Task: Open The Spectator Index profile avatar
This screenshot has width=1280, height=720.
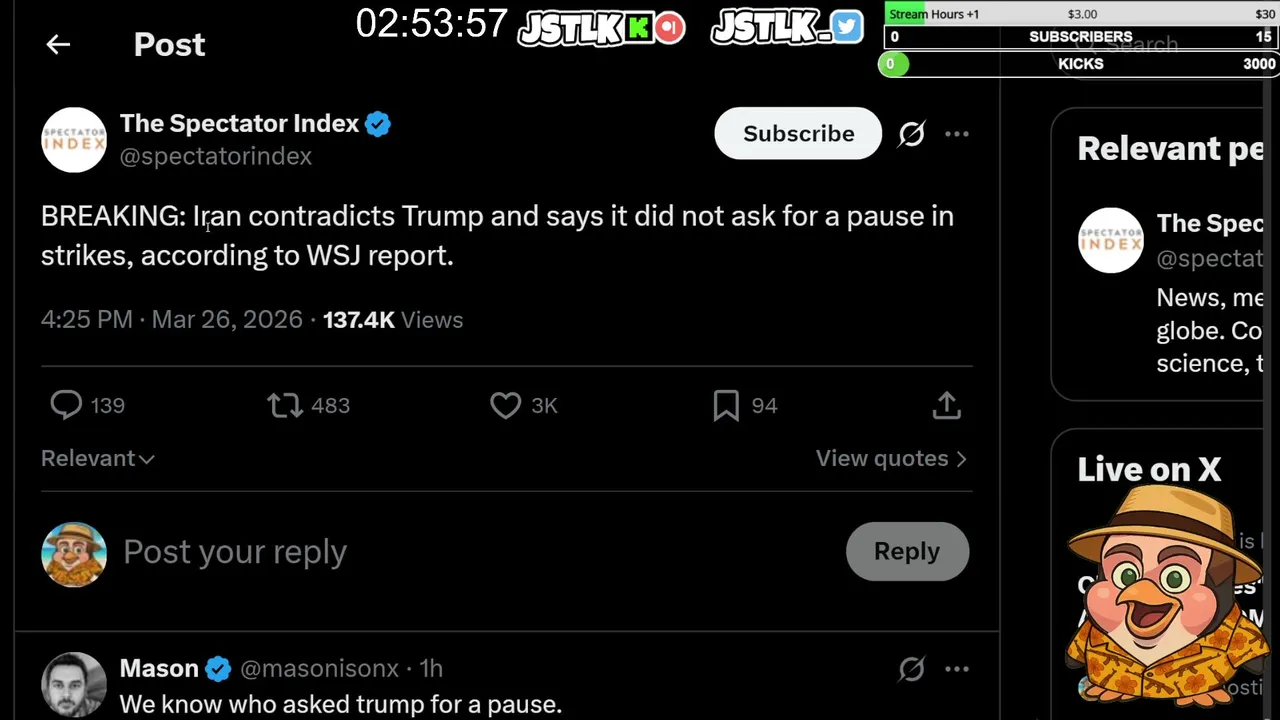Action: (74, 140)
